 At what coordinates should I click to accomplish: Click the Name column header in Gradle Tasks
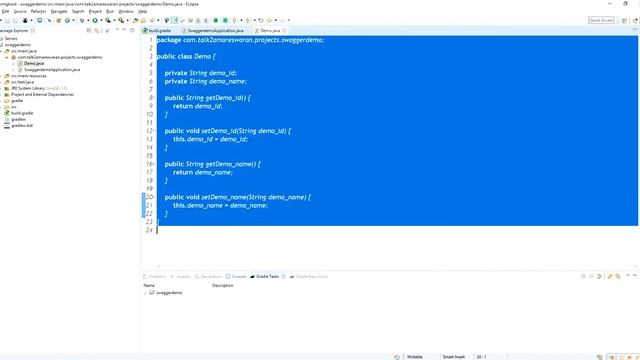(149, 285)
